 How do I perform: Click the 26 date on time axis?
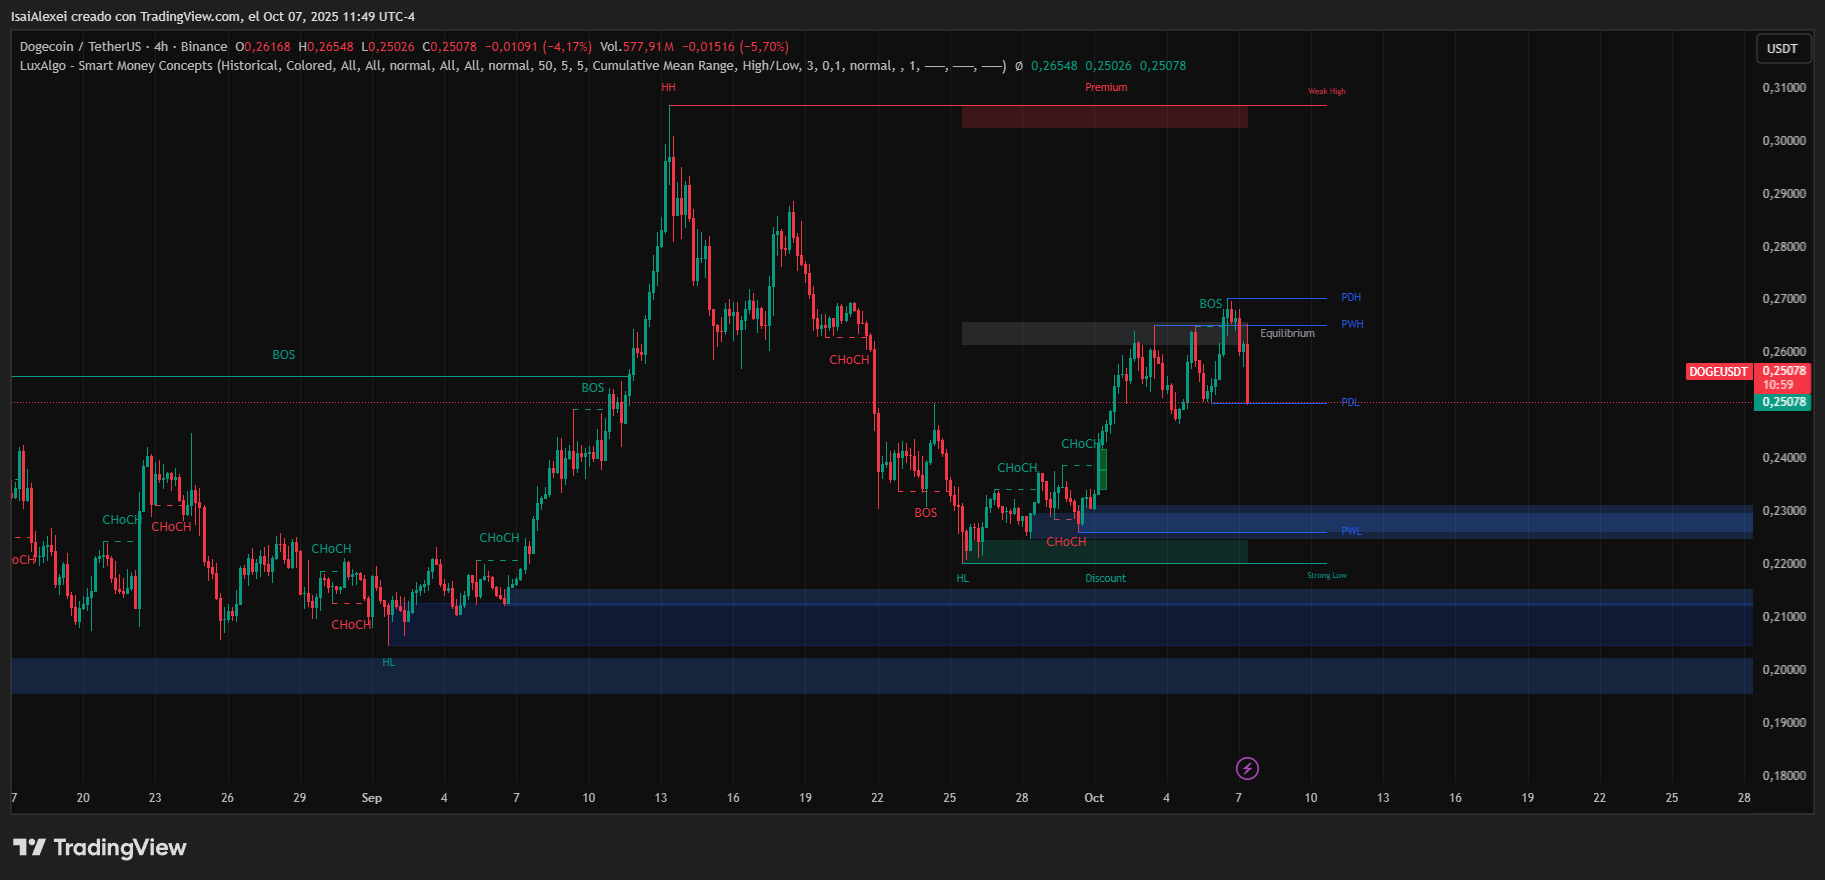coord(228,798)
